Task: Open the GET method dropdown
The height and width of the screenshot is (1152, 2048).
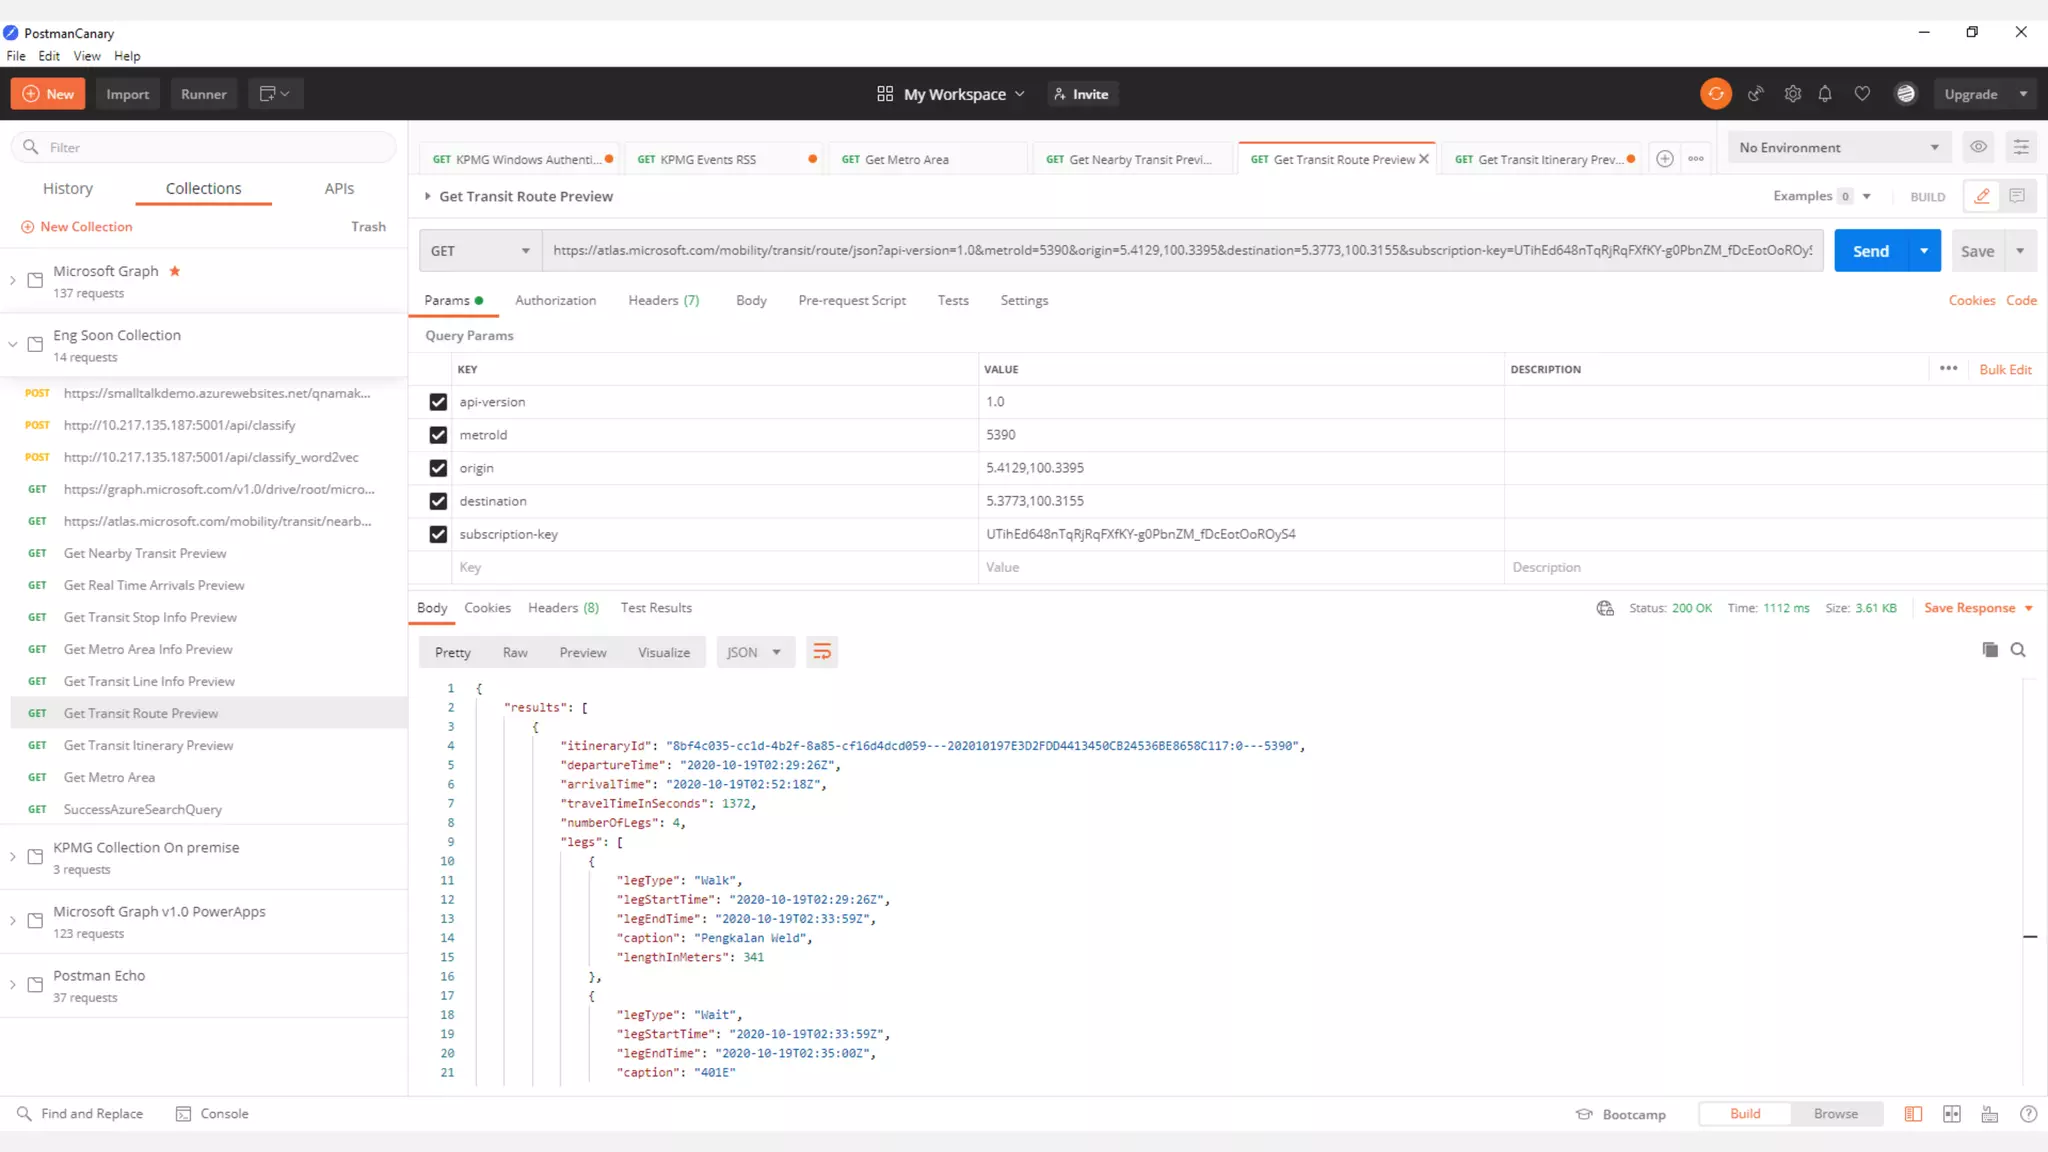Action: pos(480,251)
